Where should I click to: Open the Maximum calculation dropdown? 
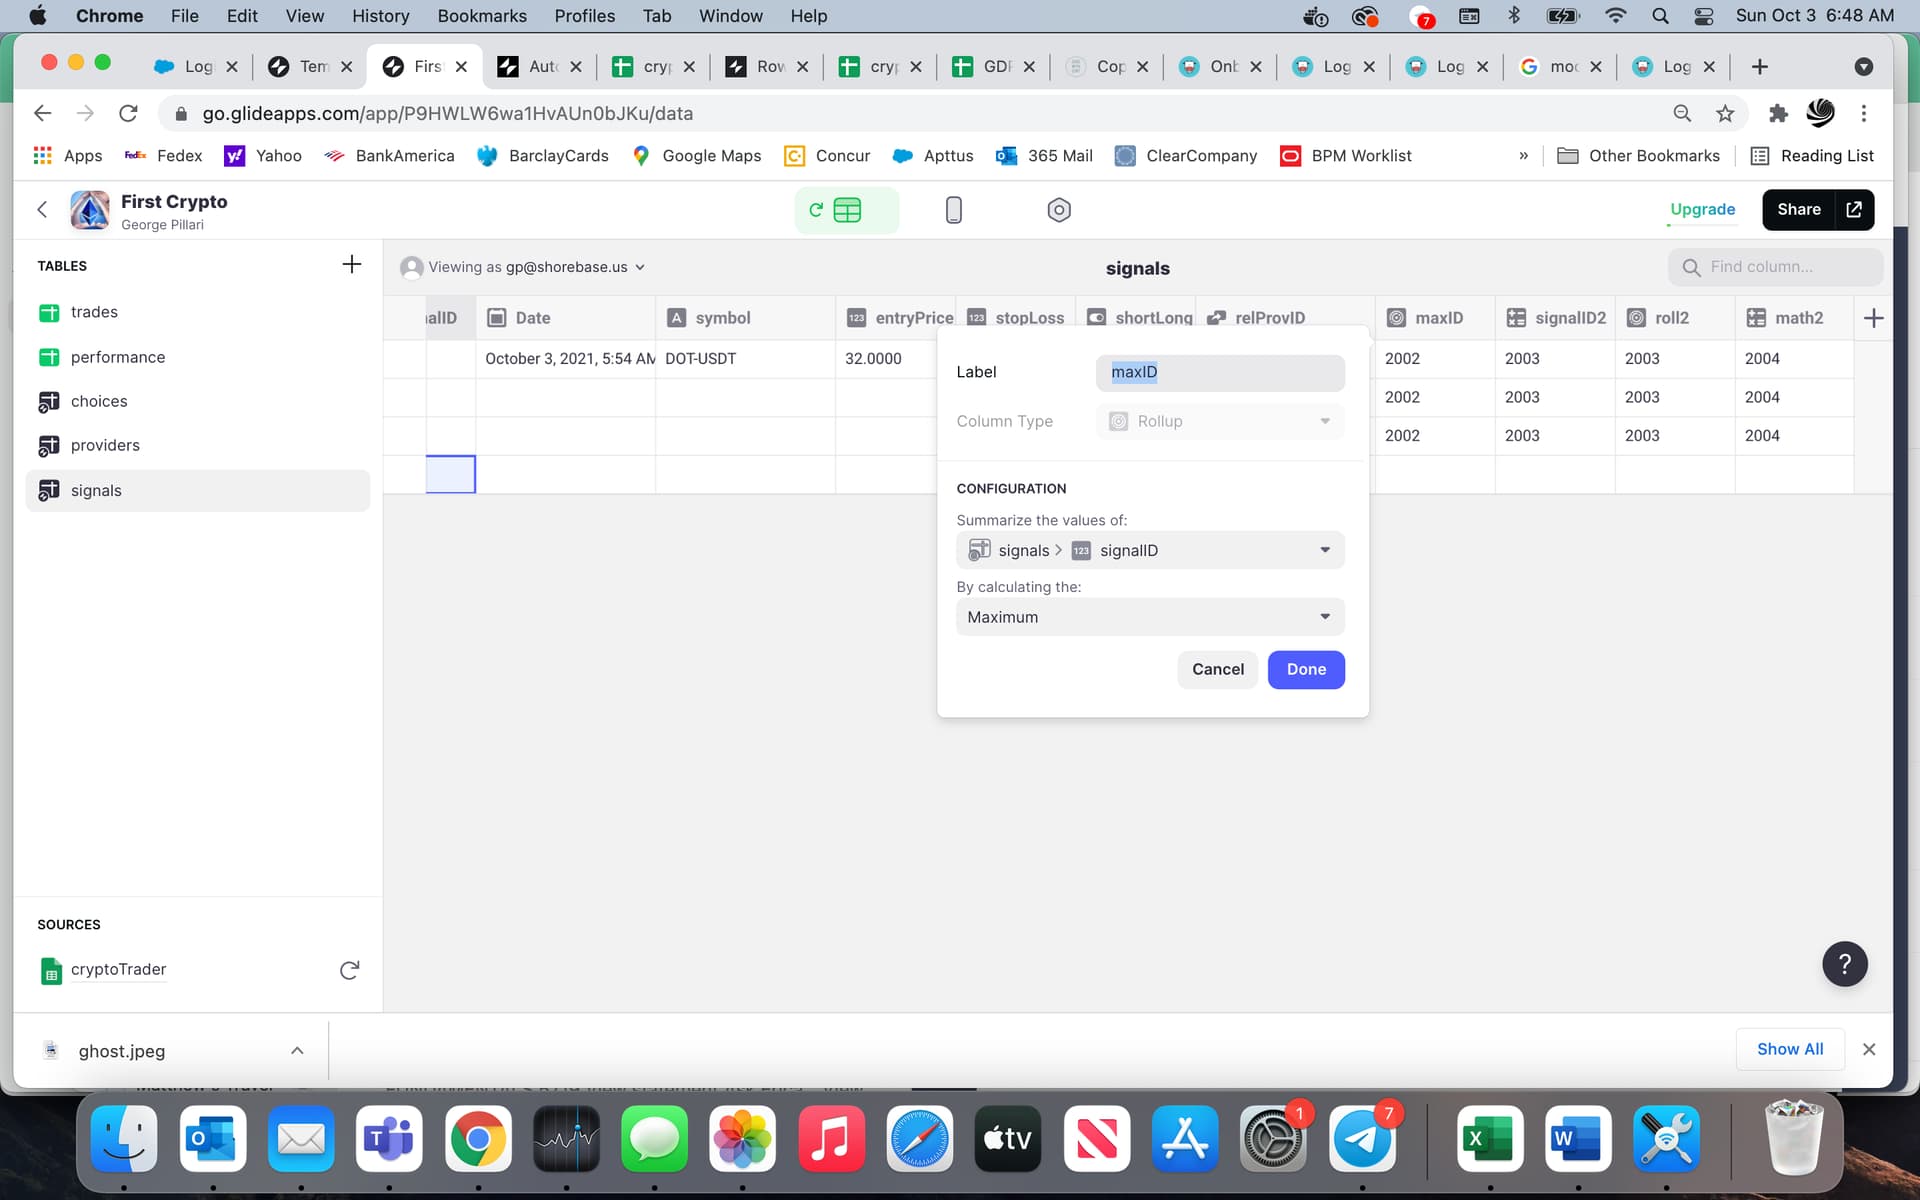1150,617
